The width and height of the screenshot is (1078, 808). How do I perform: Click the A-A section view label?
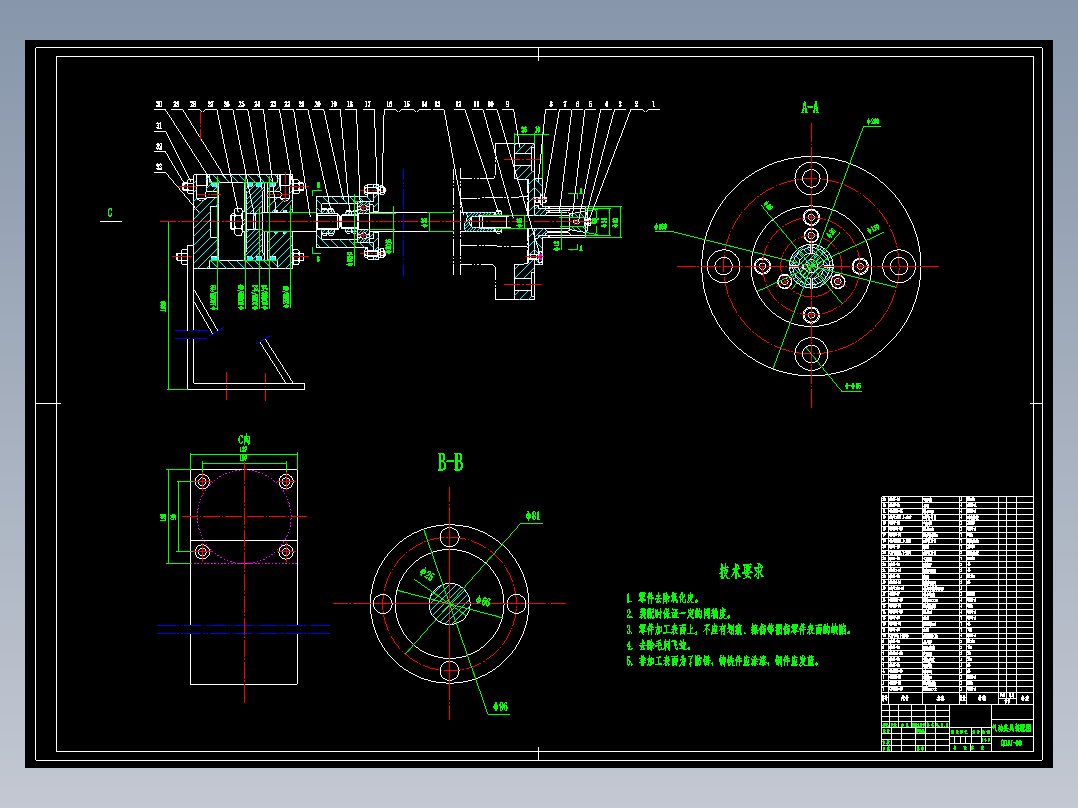tap(810, 107)
